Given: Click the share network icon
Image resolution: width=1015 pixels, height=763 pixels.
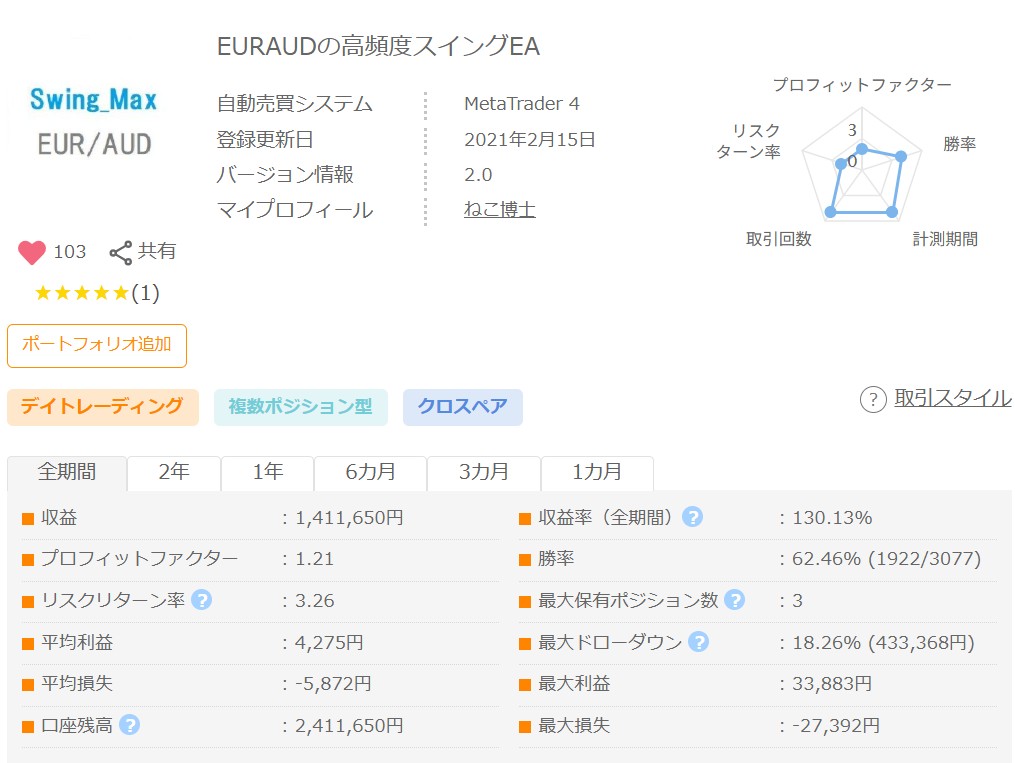Looking at the screenshot, I should point(121,252).
